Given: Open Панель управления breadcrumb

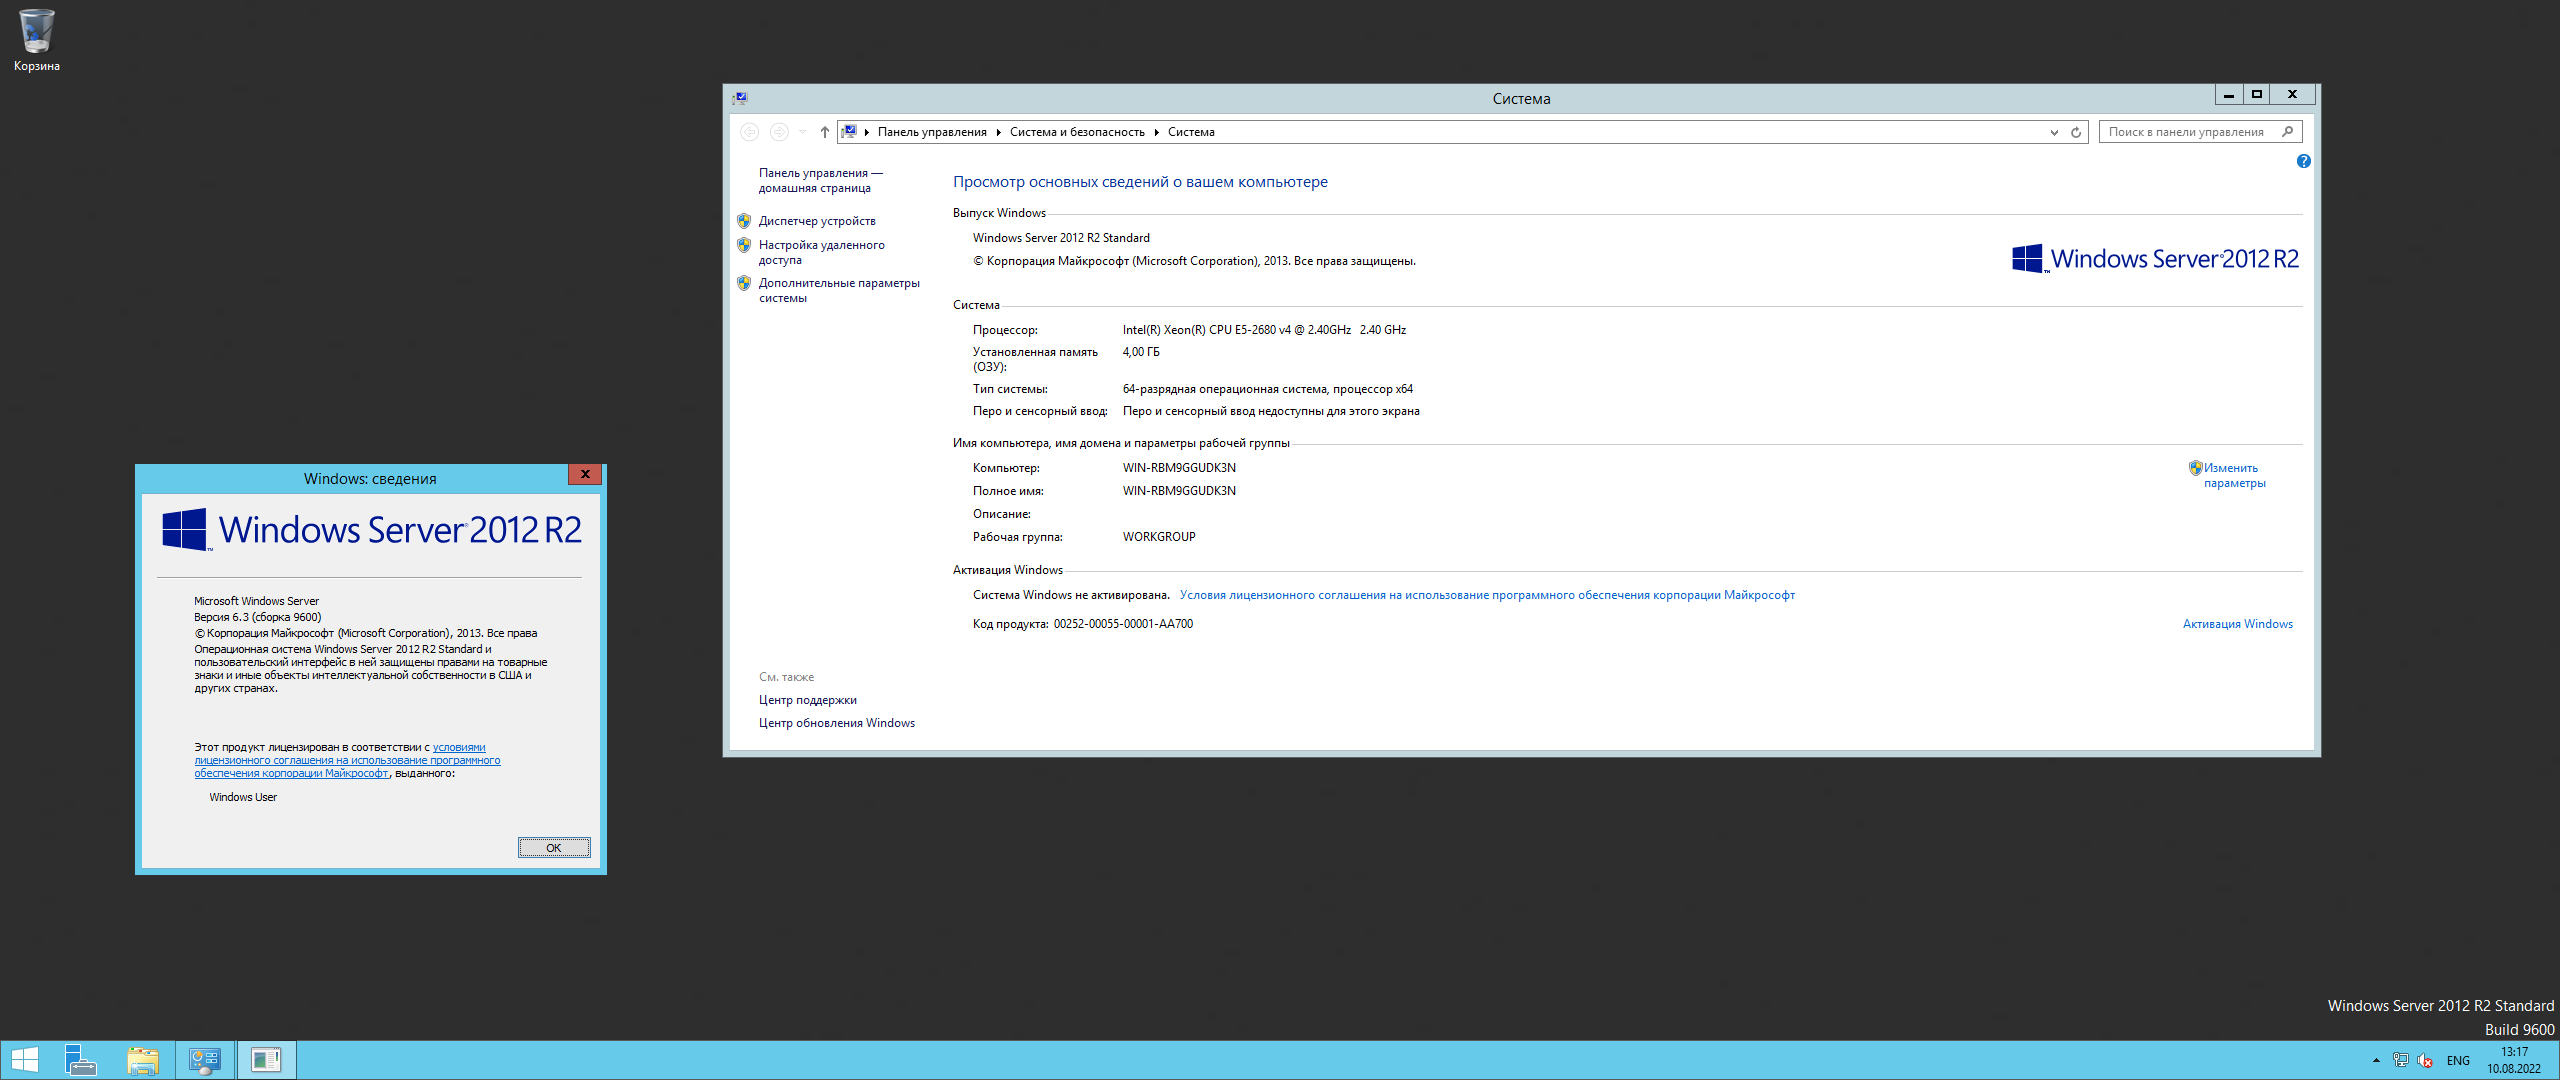Looking at the screenshot, I should pyautogui.click(x=932, y=132).
